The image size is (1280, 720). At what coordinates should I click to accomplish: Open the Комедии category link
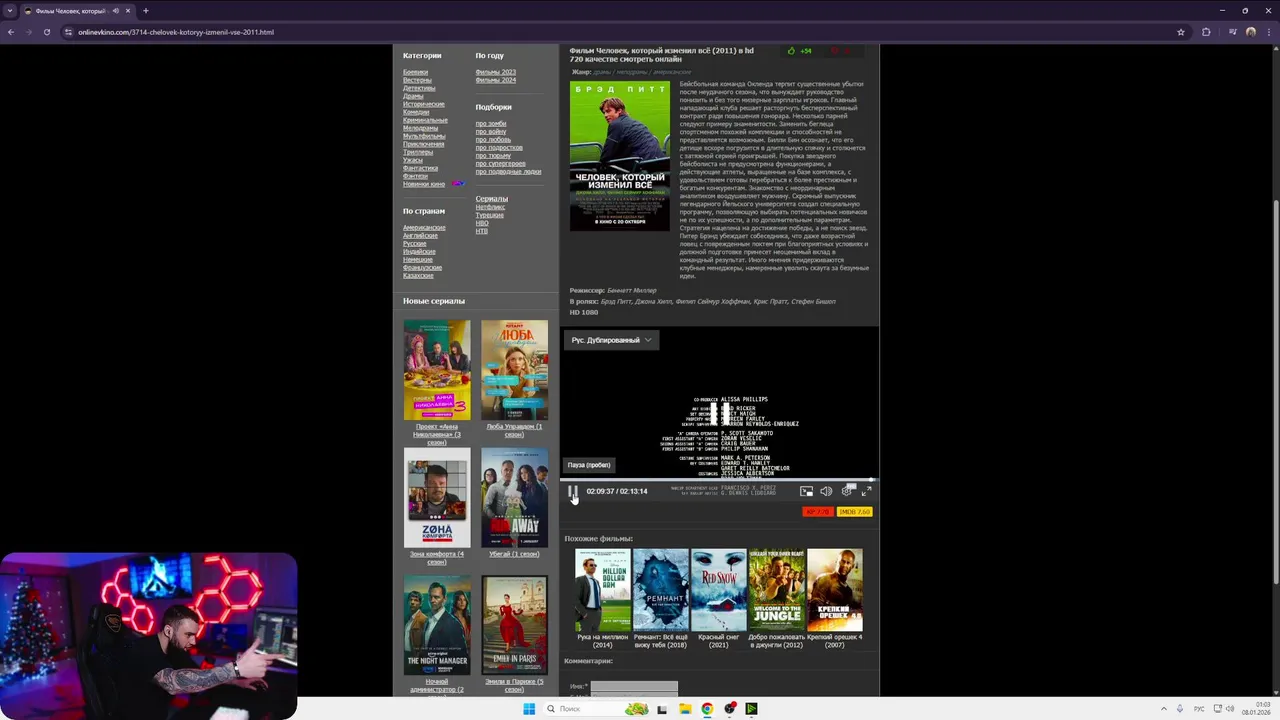click(416, 112)
